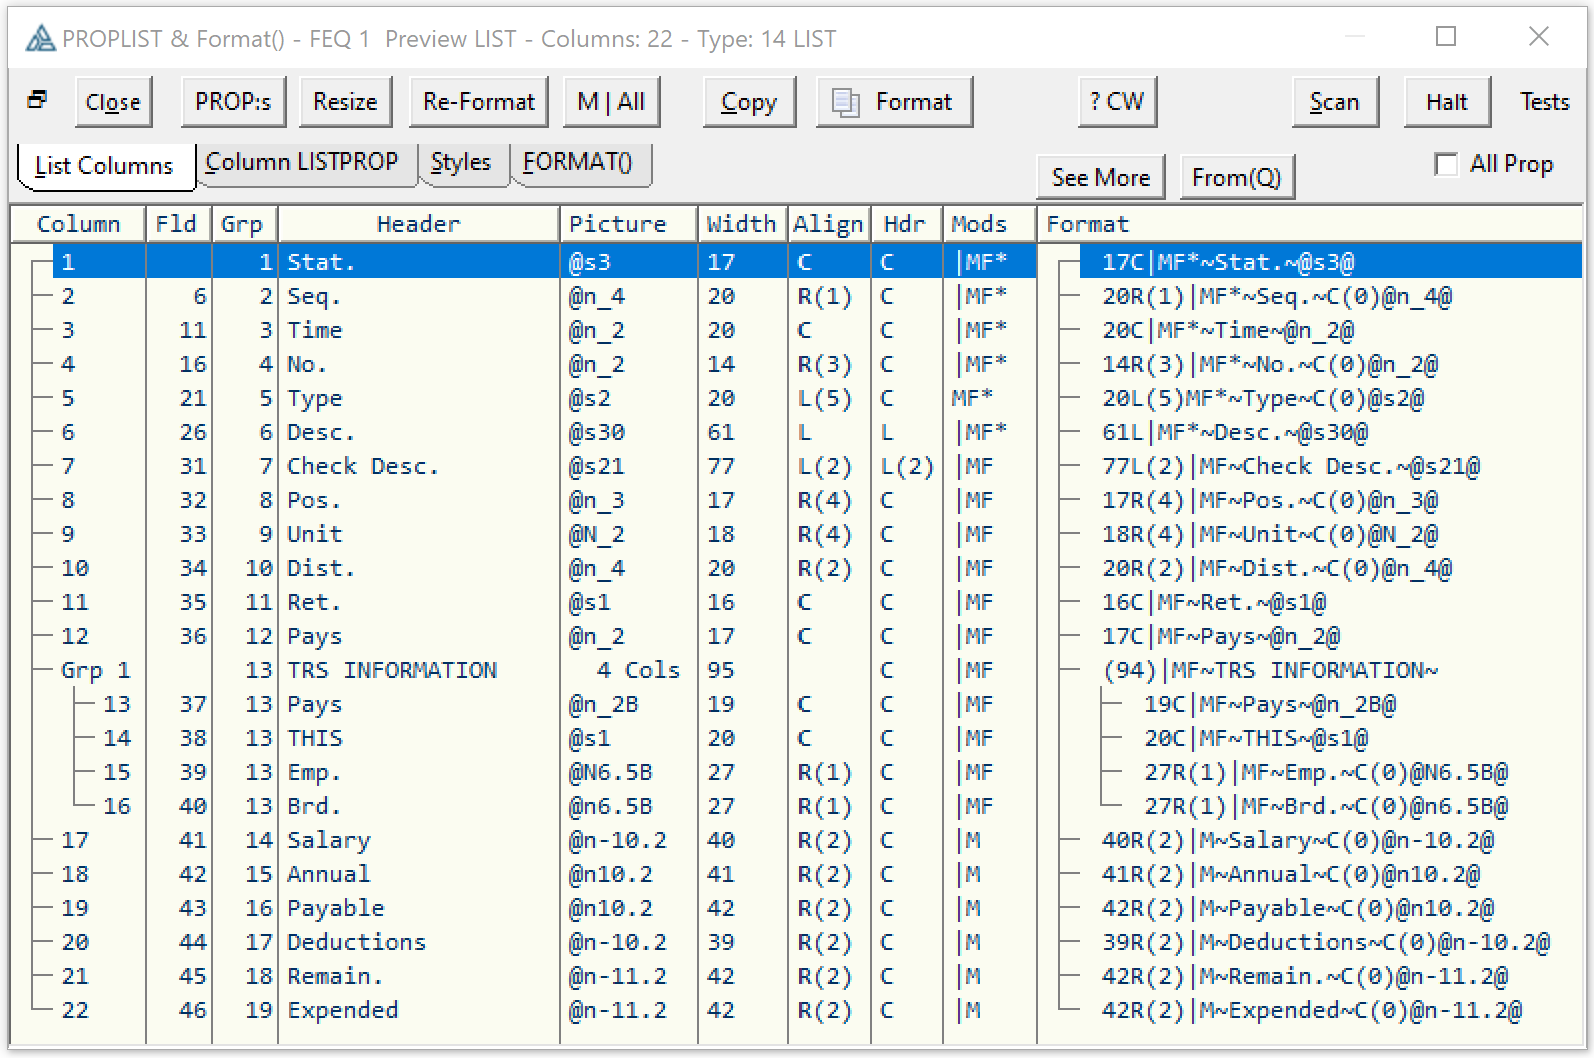
Task: Click the M | All button
Action: [x=611, y=102]
